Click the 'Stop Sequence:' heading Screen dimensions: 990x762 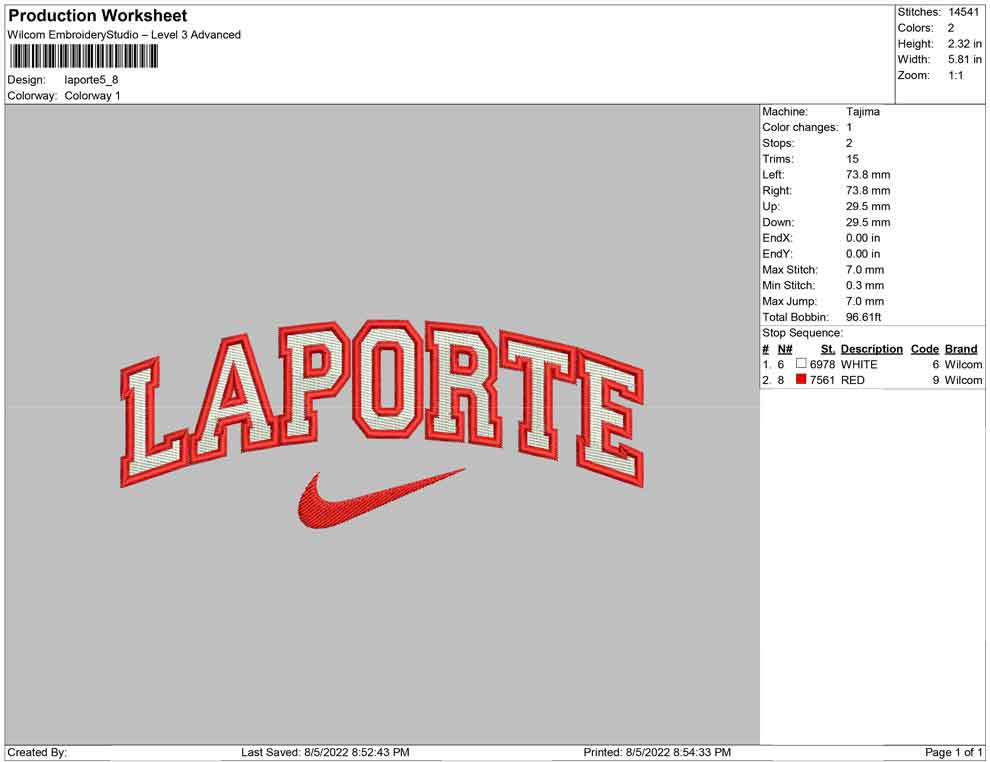pyautogui.click(x=802, y=333)
